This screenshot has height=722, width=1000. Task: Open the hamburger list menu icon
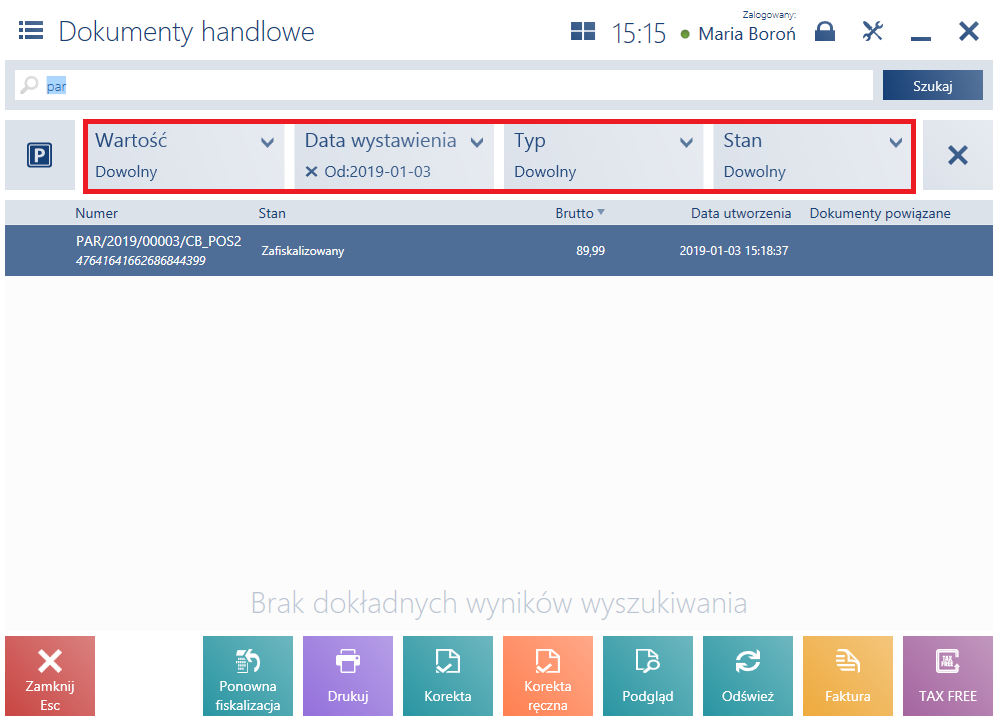[x=31, y=31]
